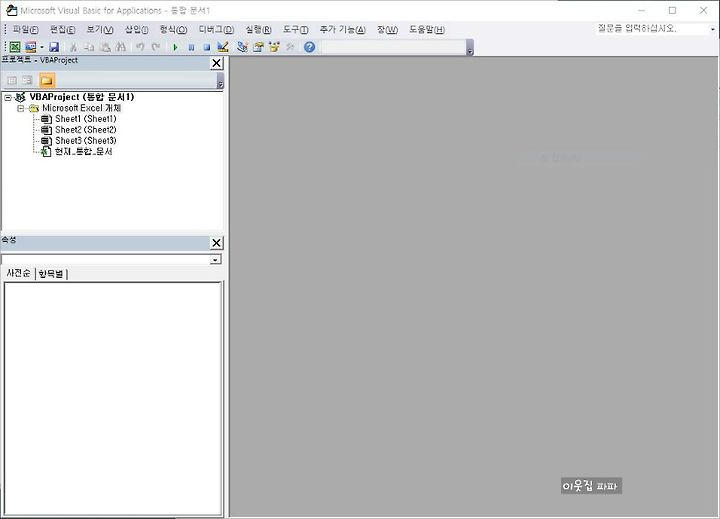Open the 파일(F) menu
This screenshot has height=519, width=720.
(x=25, y=29)
